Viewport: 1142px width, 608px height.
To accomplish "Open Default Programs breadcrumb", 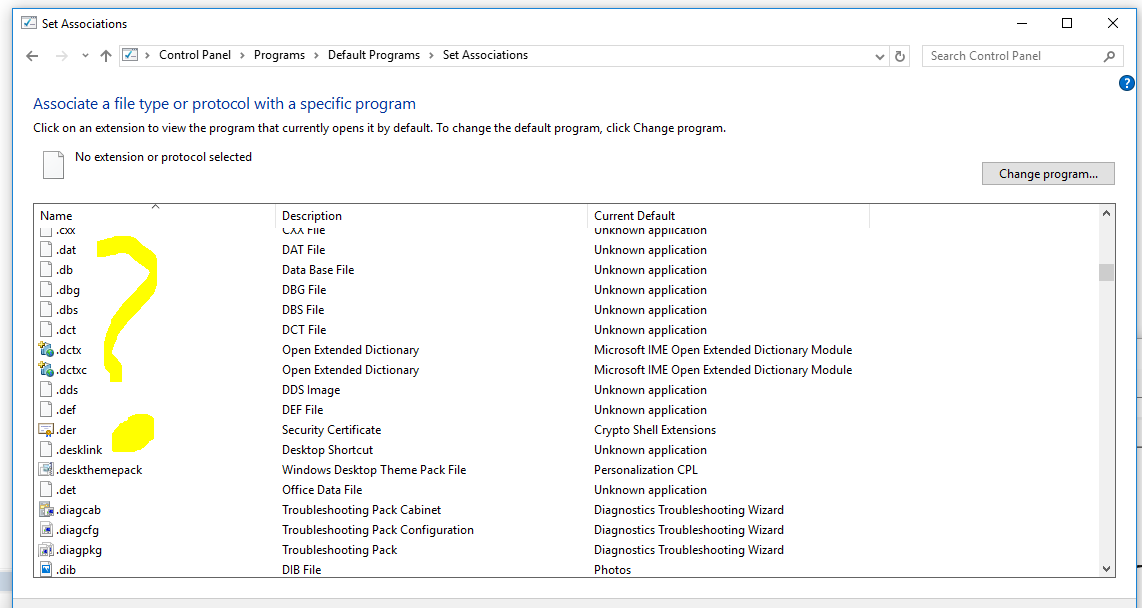I will [374, 55].
